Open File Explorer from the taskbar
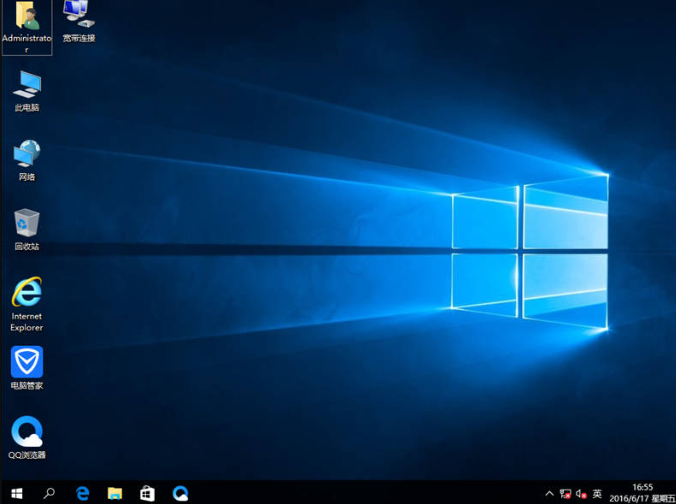Screen dimensions: 676x504 coord(115,493)
